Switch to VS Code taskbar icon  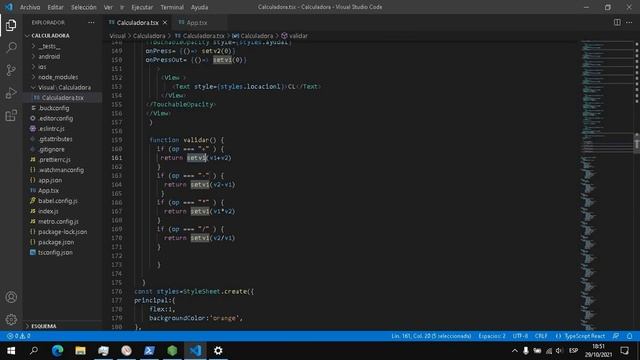coord(196,351)
